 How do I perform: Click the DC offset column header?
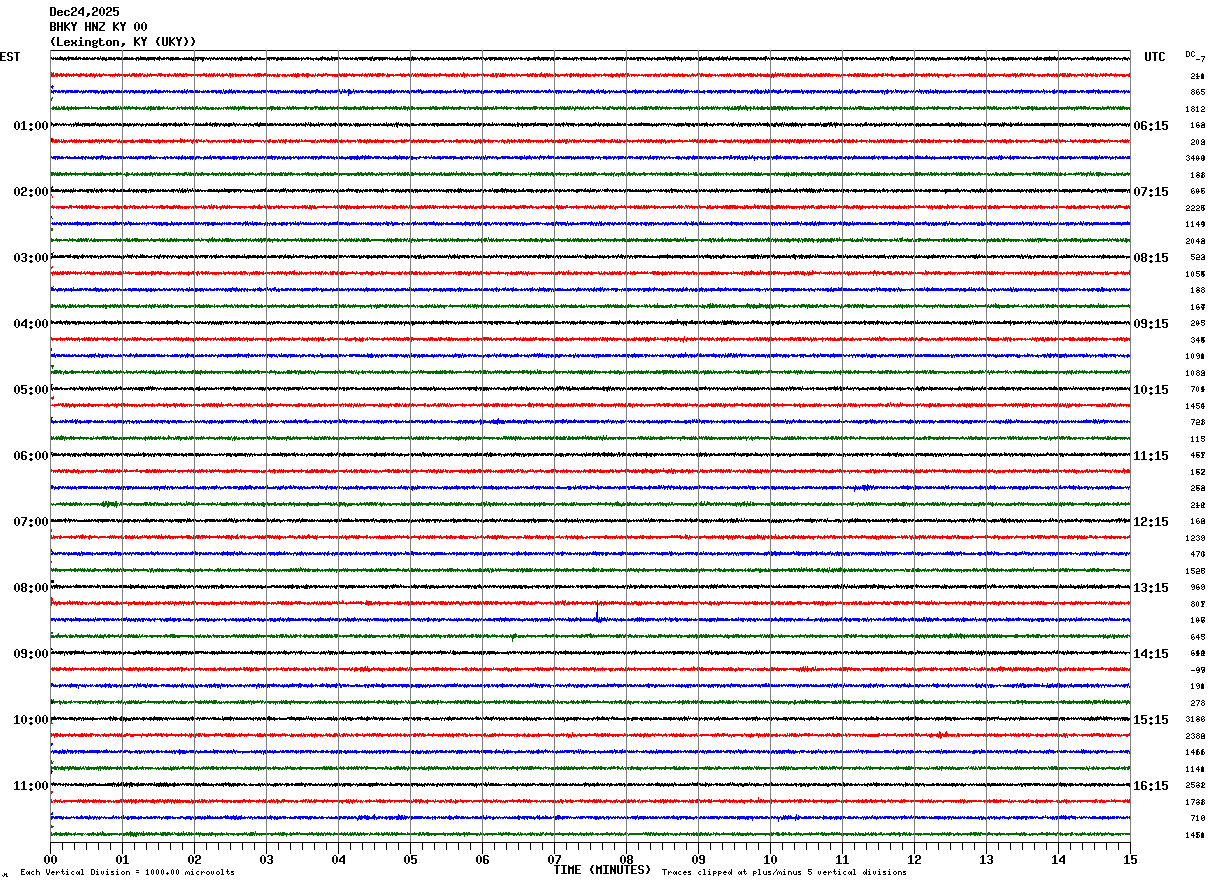[x=1191, y=54]
